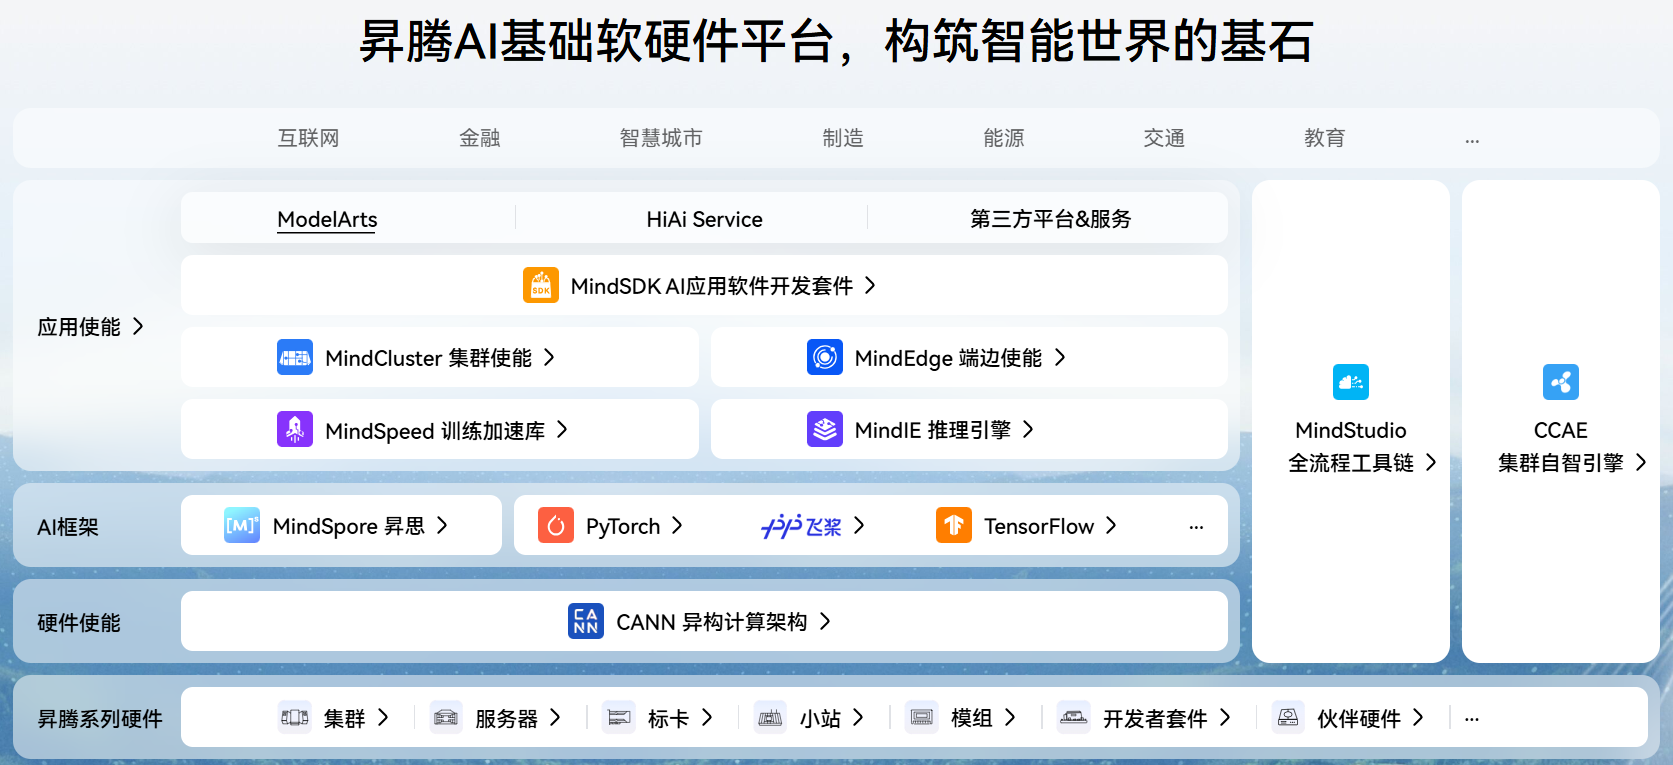Click the AI框架 row label
Viewport: 1673px width, 765px height.
(68, 527)
